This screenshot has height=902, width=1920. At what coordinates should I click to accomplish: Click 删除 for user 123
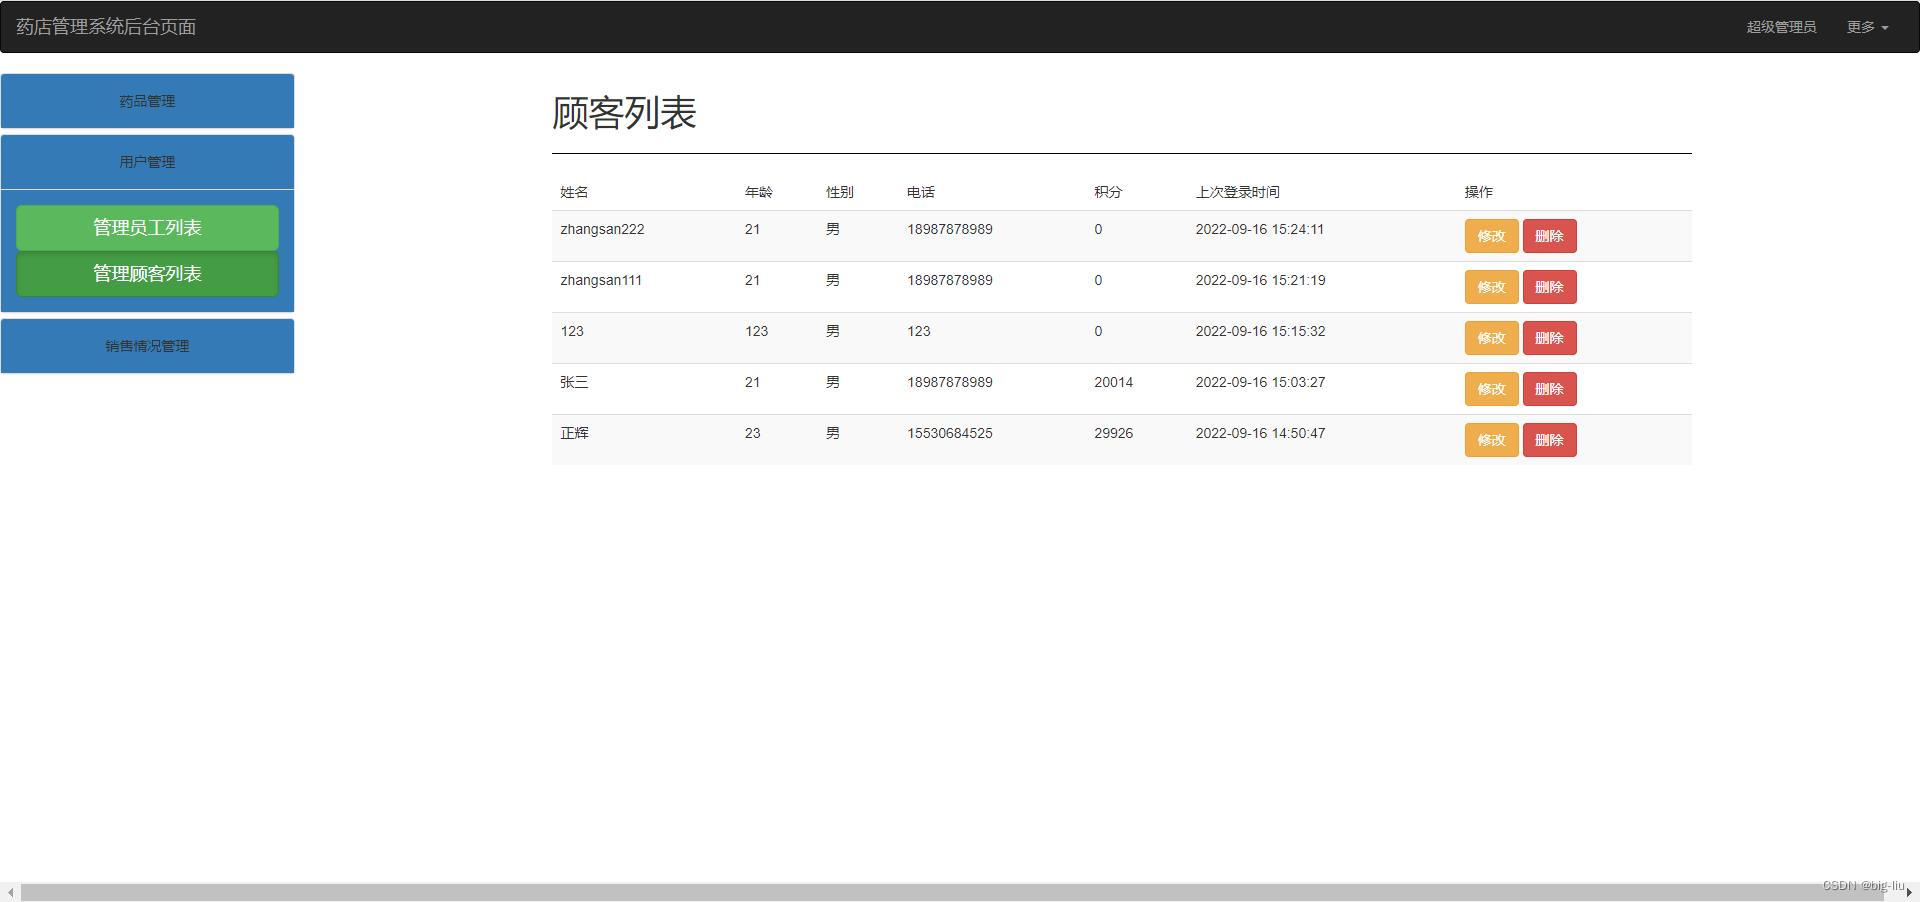[x=1549, y=338]
